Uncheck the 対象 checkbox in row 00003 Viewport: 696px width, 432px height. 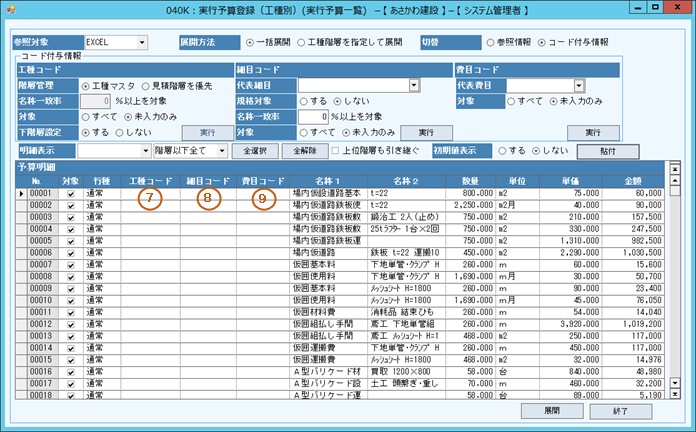[x=69, y=217]
